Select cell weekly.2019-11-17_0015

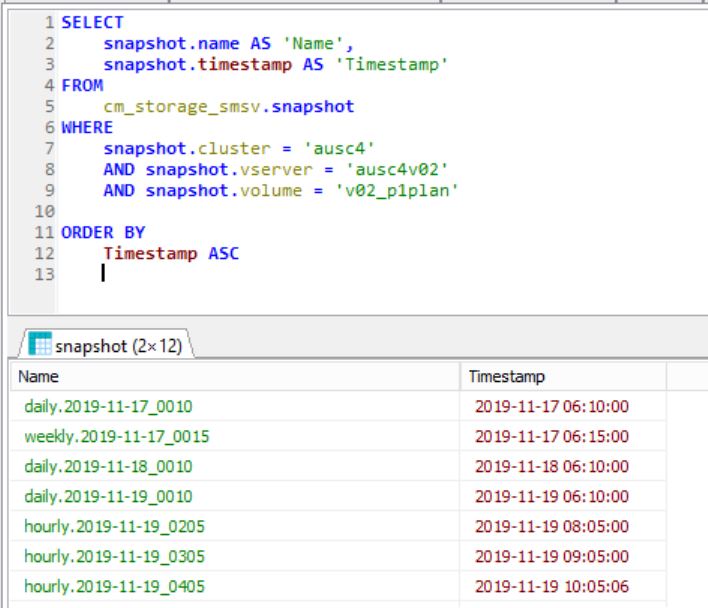click(x=116, y=437)
